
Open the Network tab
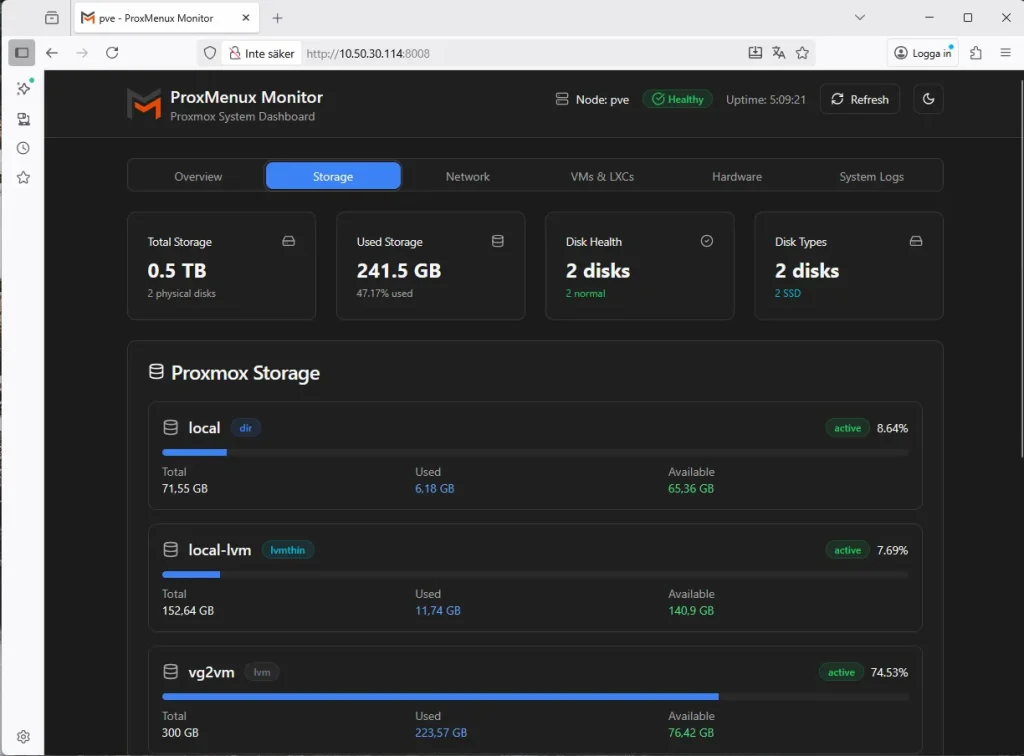click(x=467, y=176)
